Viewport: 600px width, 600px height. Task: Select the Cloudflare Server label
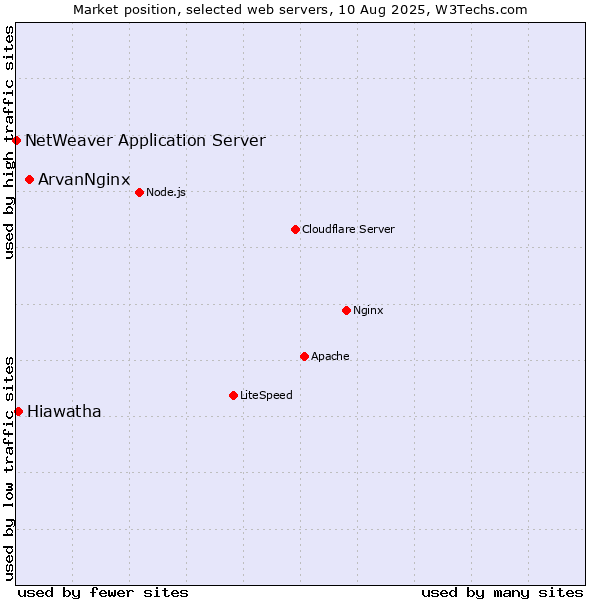click(348, 229)
